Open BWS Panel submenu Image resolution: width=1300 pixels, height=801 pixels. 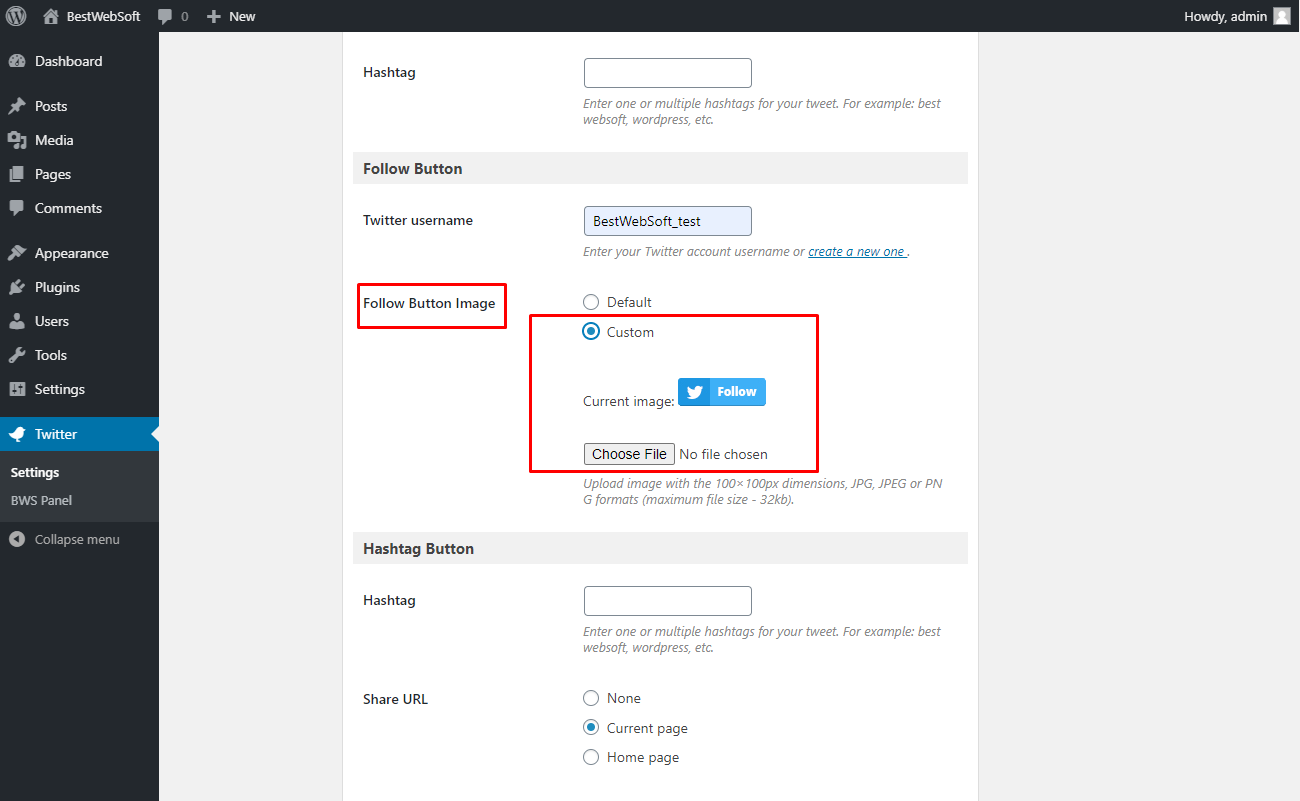click(x=41, y=500)
